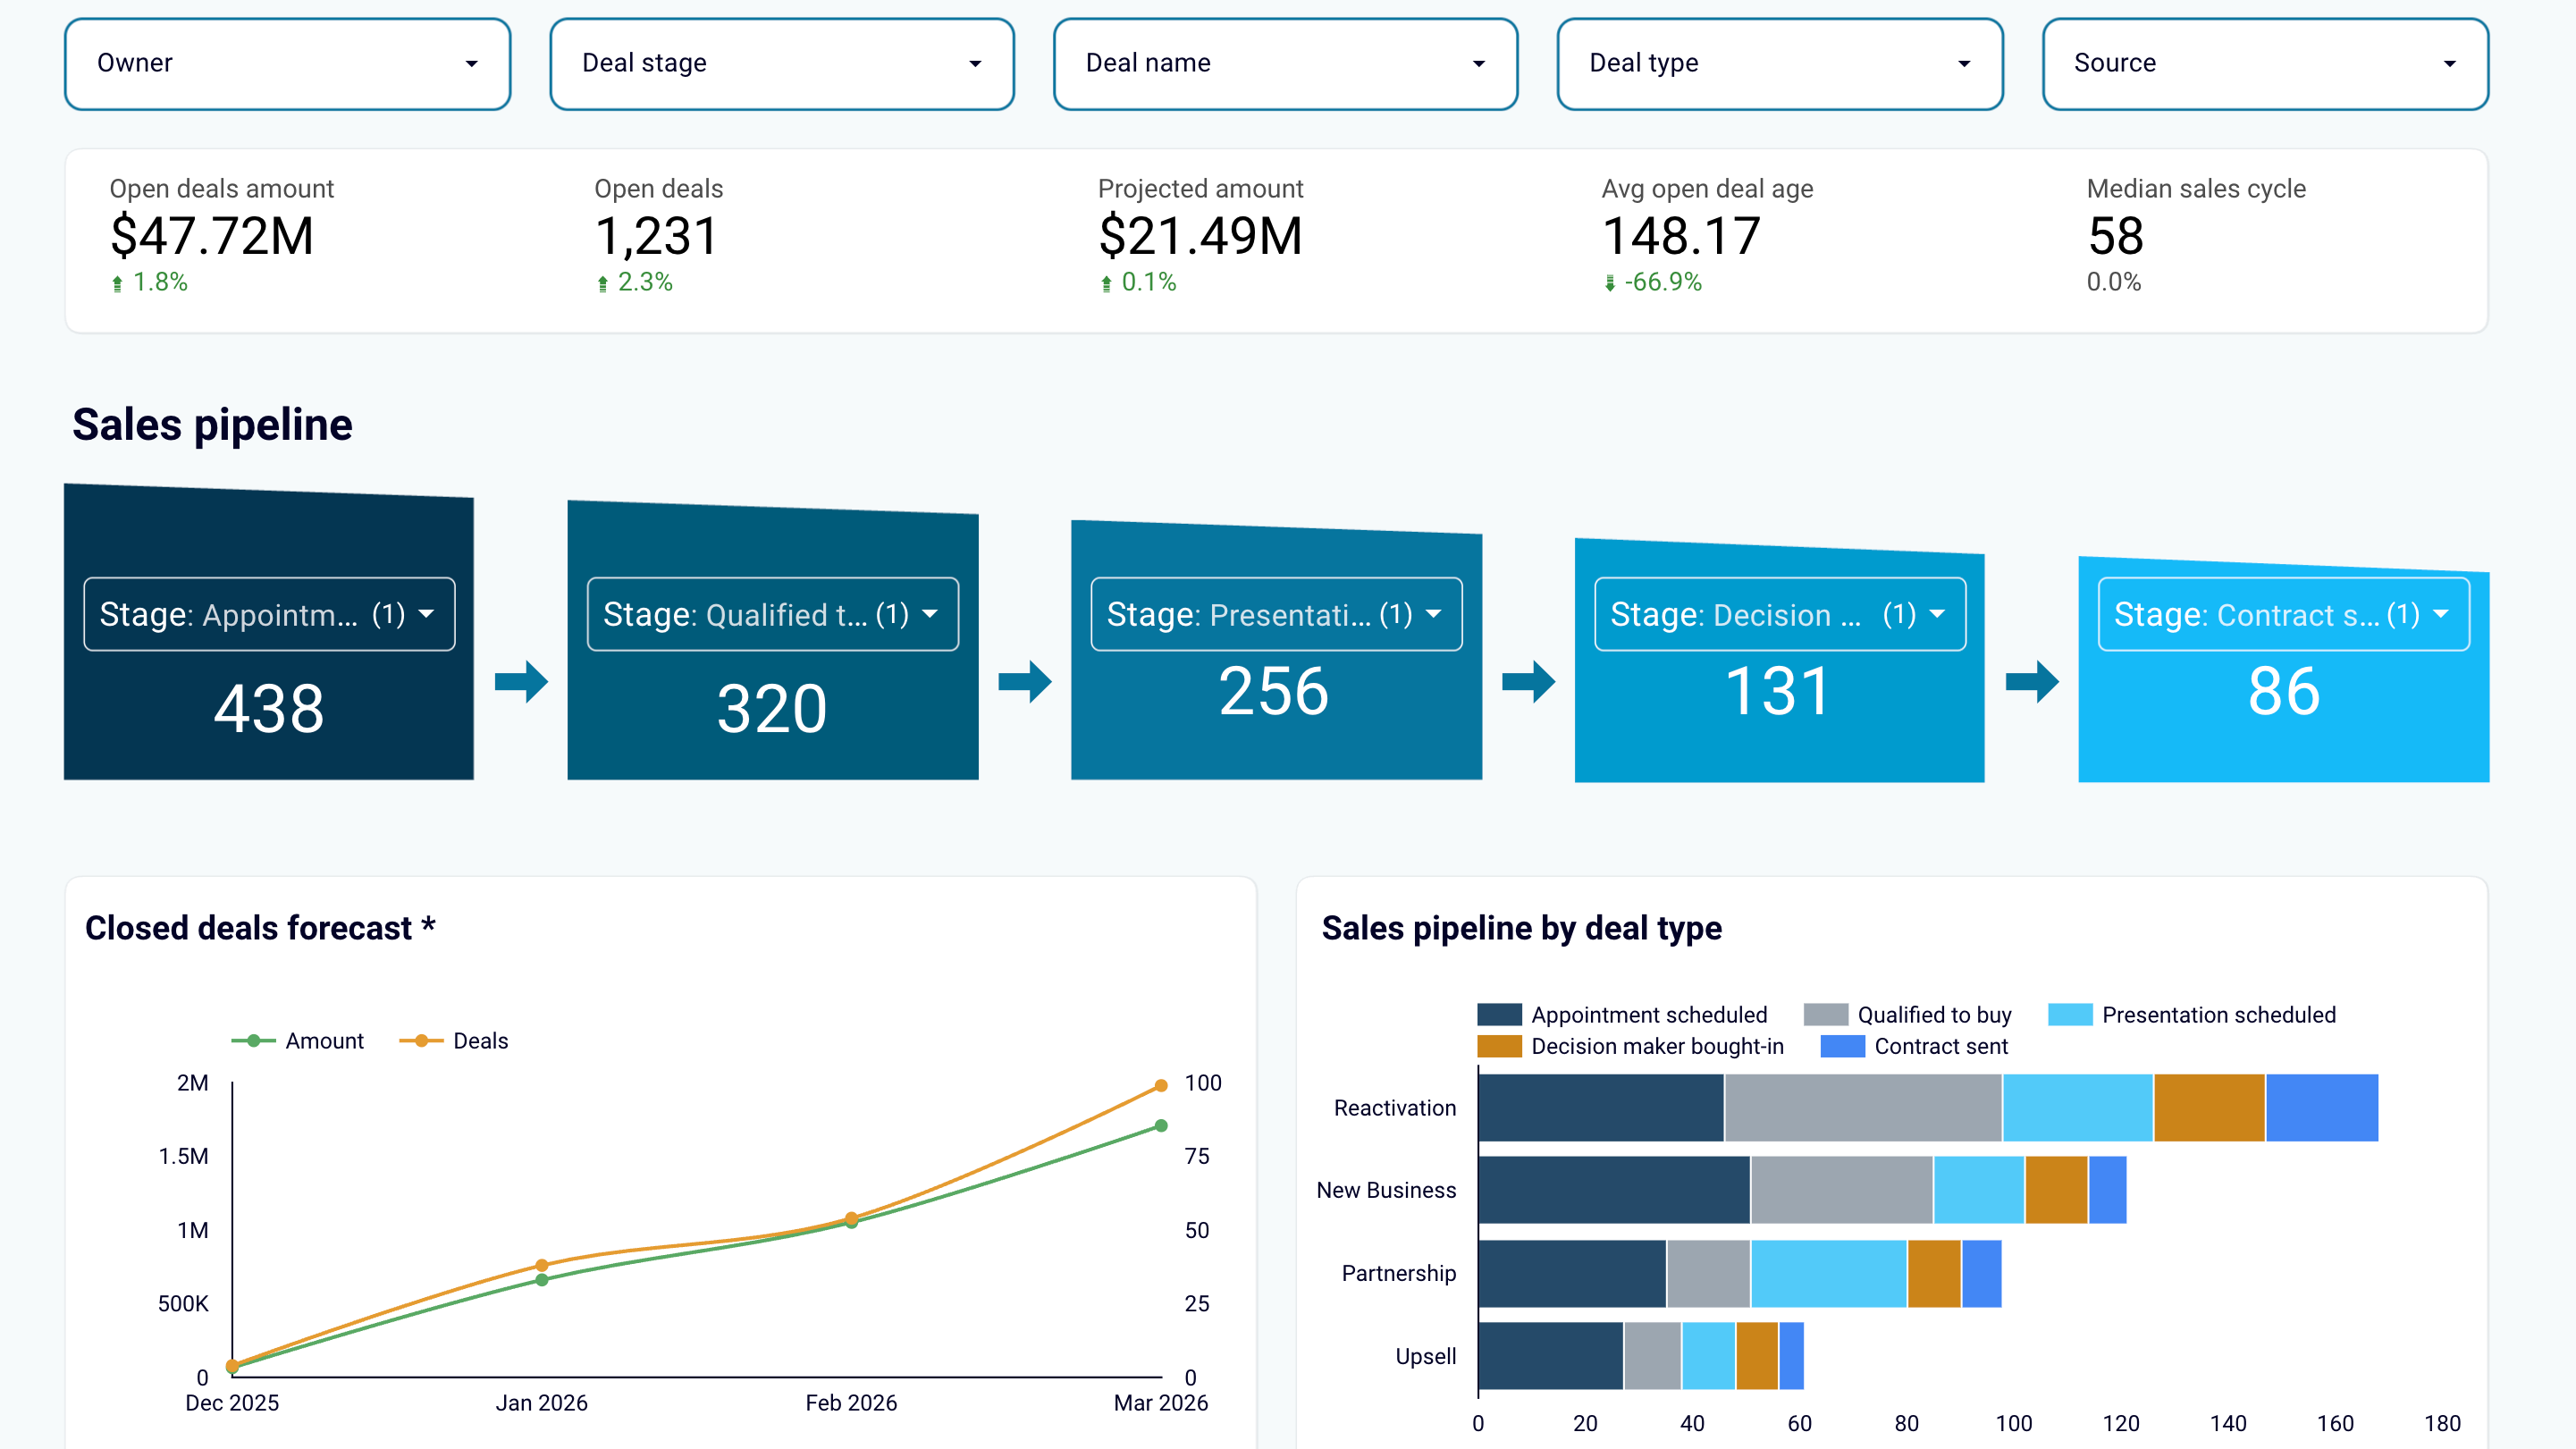Open Stage: Contract sent selector
Screen dimensions: 2576x1449
click(x=2283, y=614)
